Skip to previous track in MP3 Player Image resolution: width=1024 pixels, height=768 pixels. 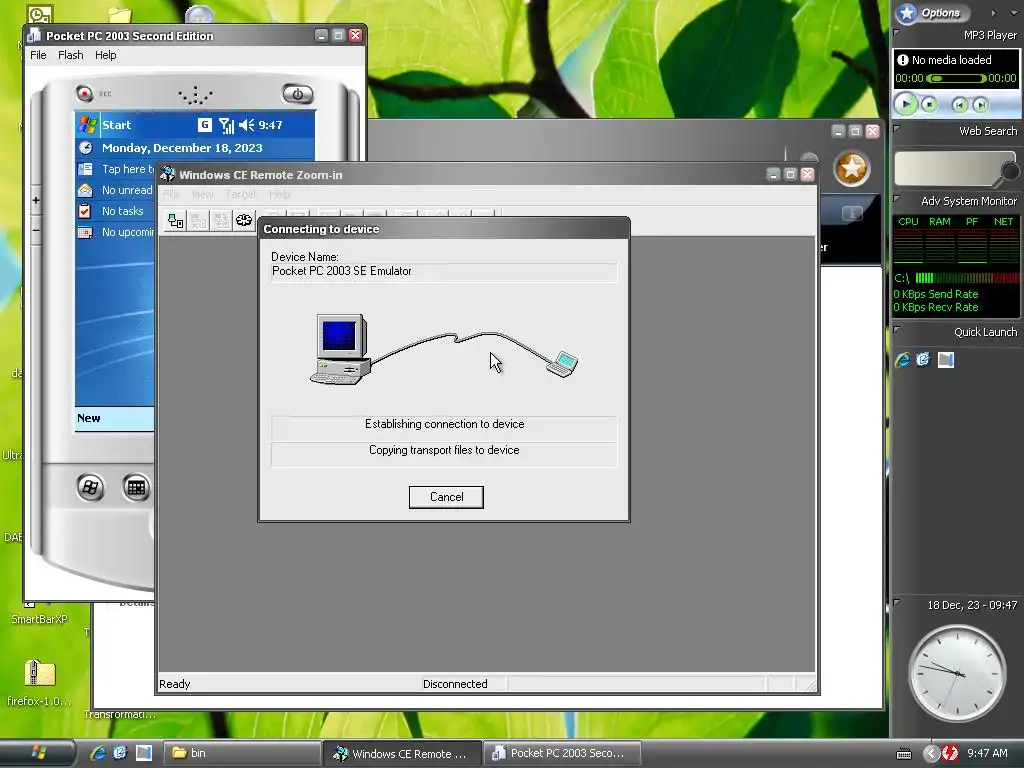(959, 104)
